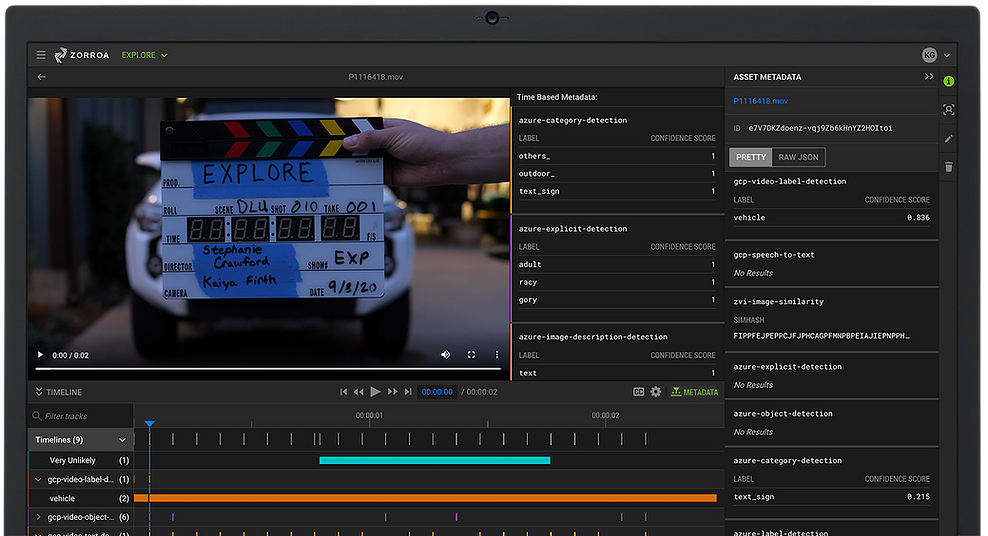
Task: Click the orange vehicle timeline bar
Action: [x=425, y=498]
